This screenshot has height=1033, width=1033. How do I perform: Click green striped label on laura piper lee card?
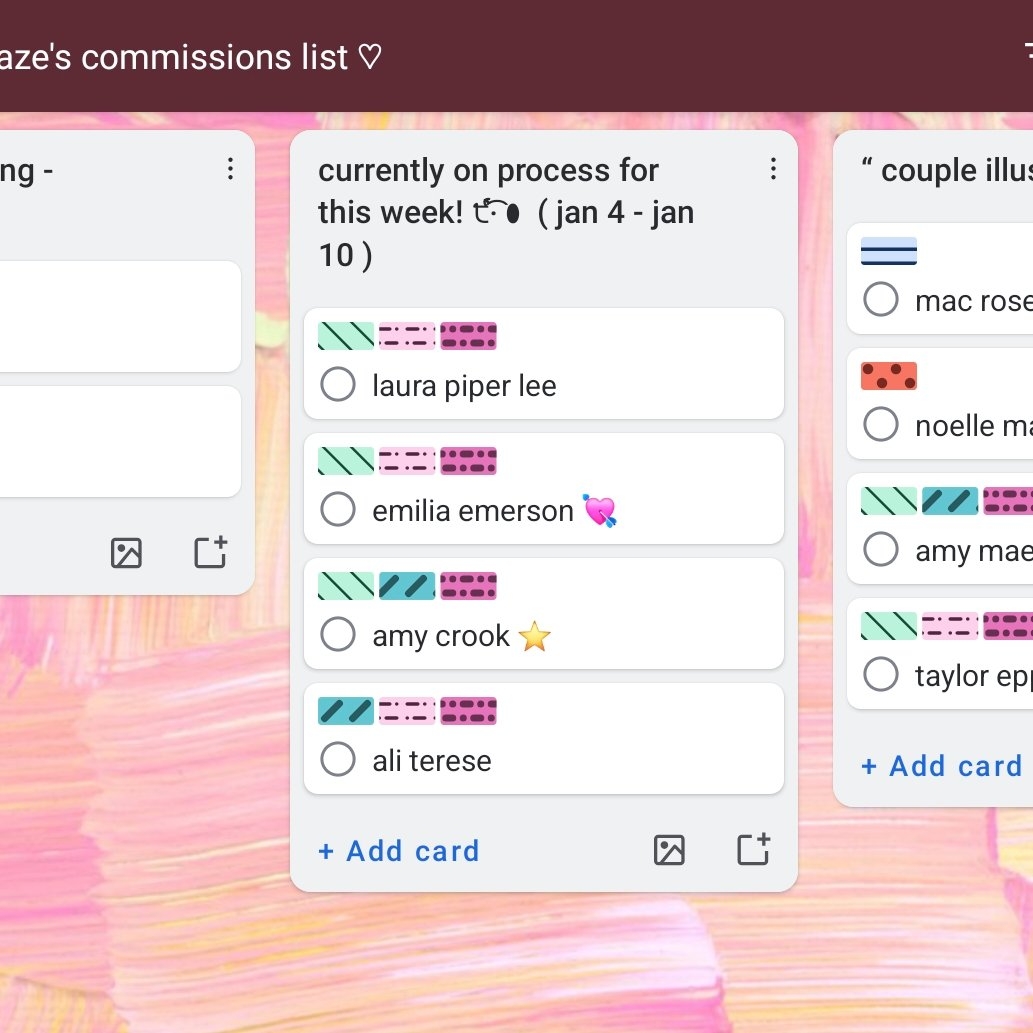[346, 336]
